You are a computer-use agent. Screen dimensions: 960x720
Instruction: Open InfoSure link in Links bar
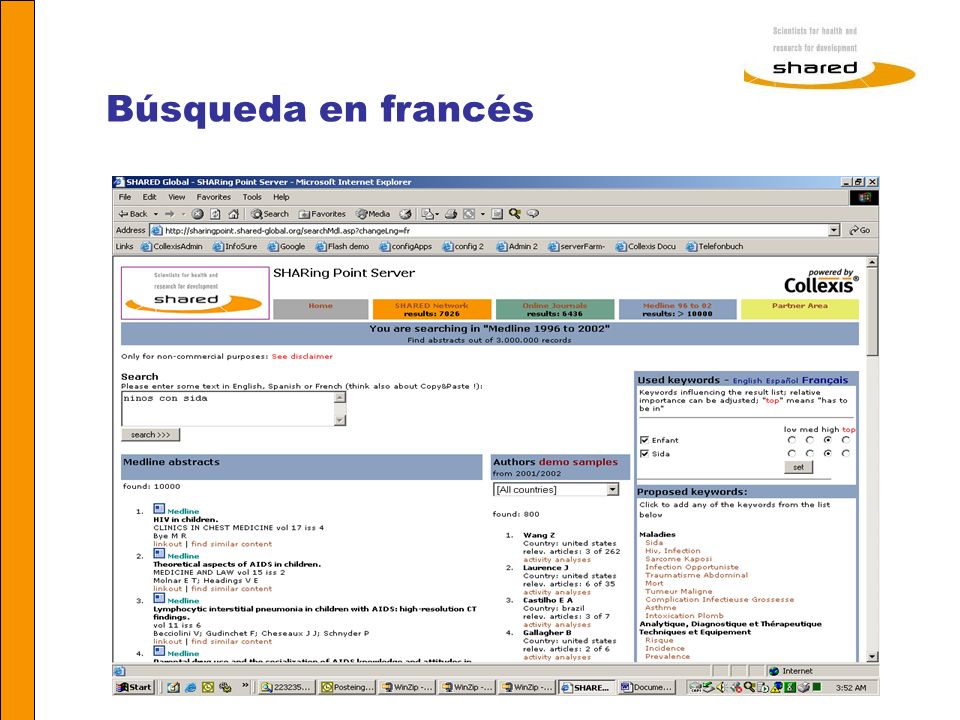click(235, 246)
